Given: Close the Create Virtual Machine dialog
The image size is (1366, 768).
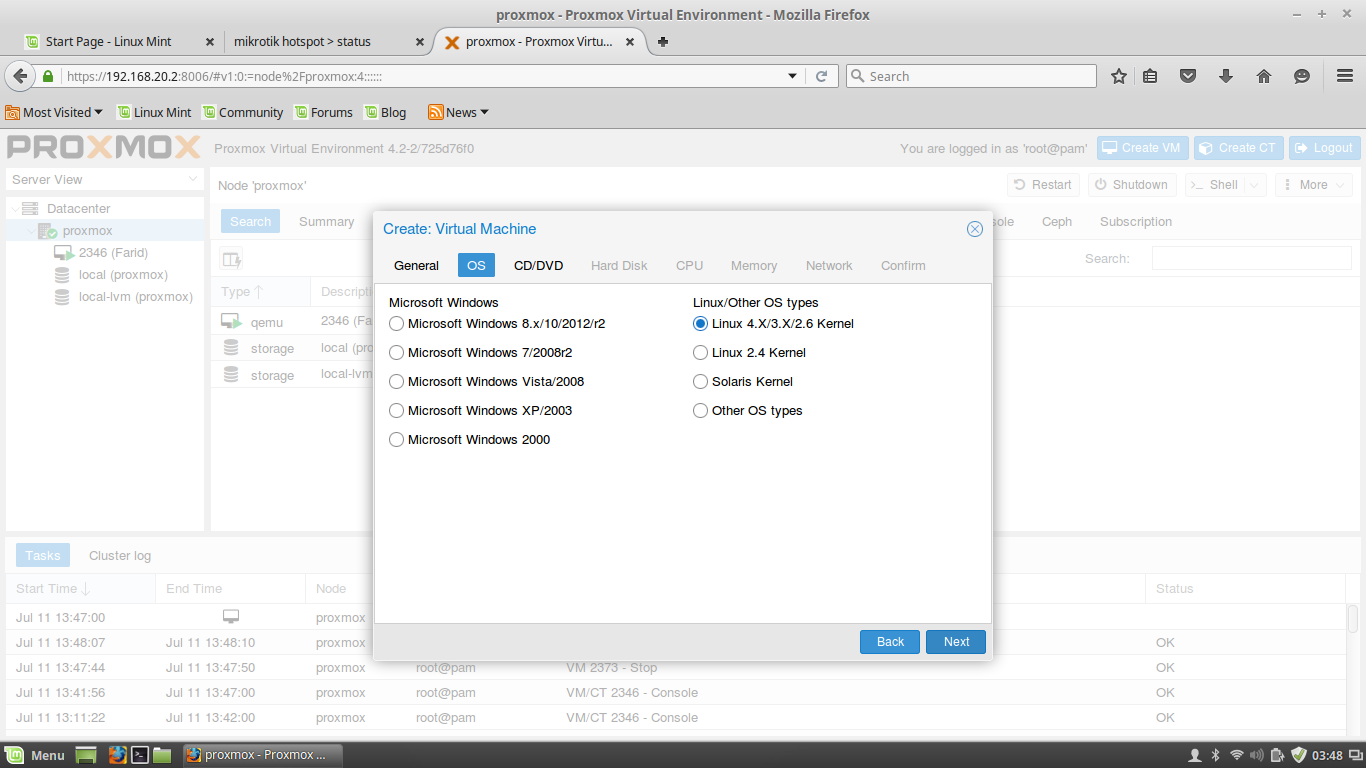Looking at the screenshot, I should (x=975, y=229).
